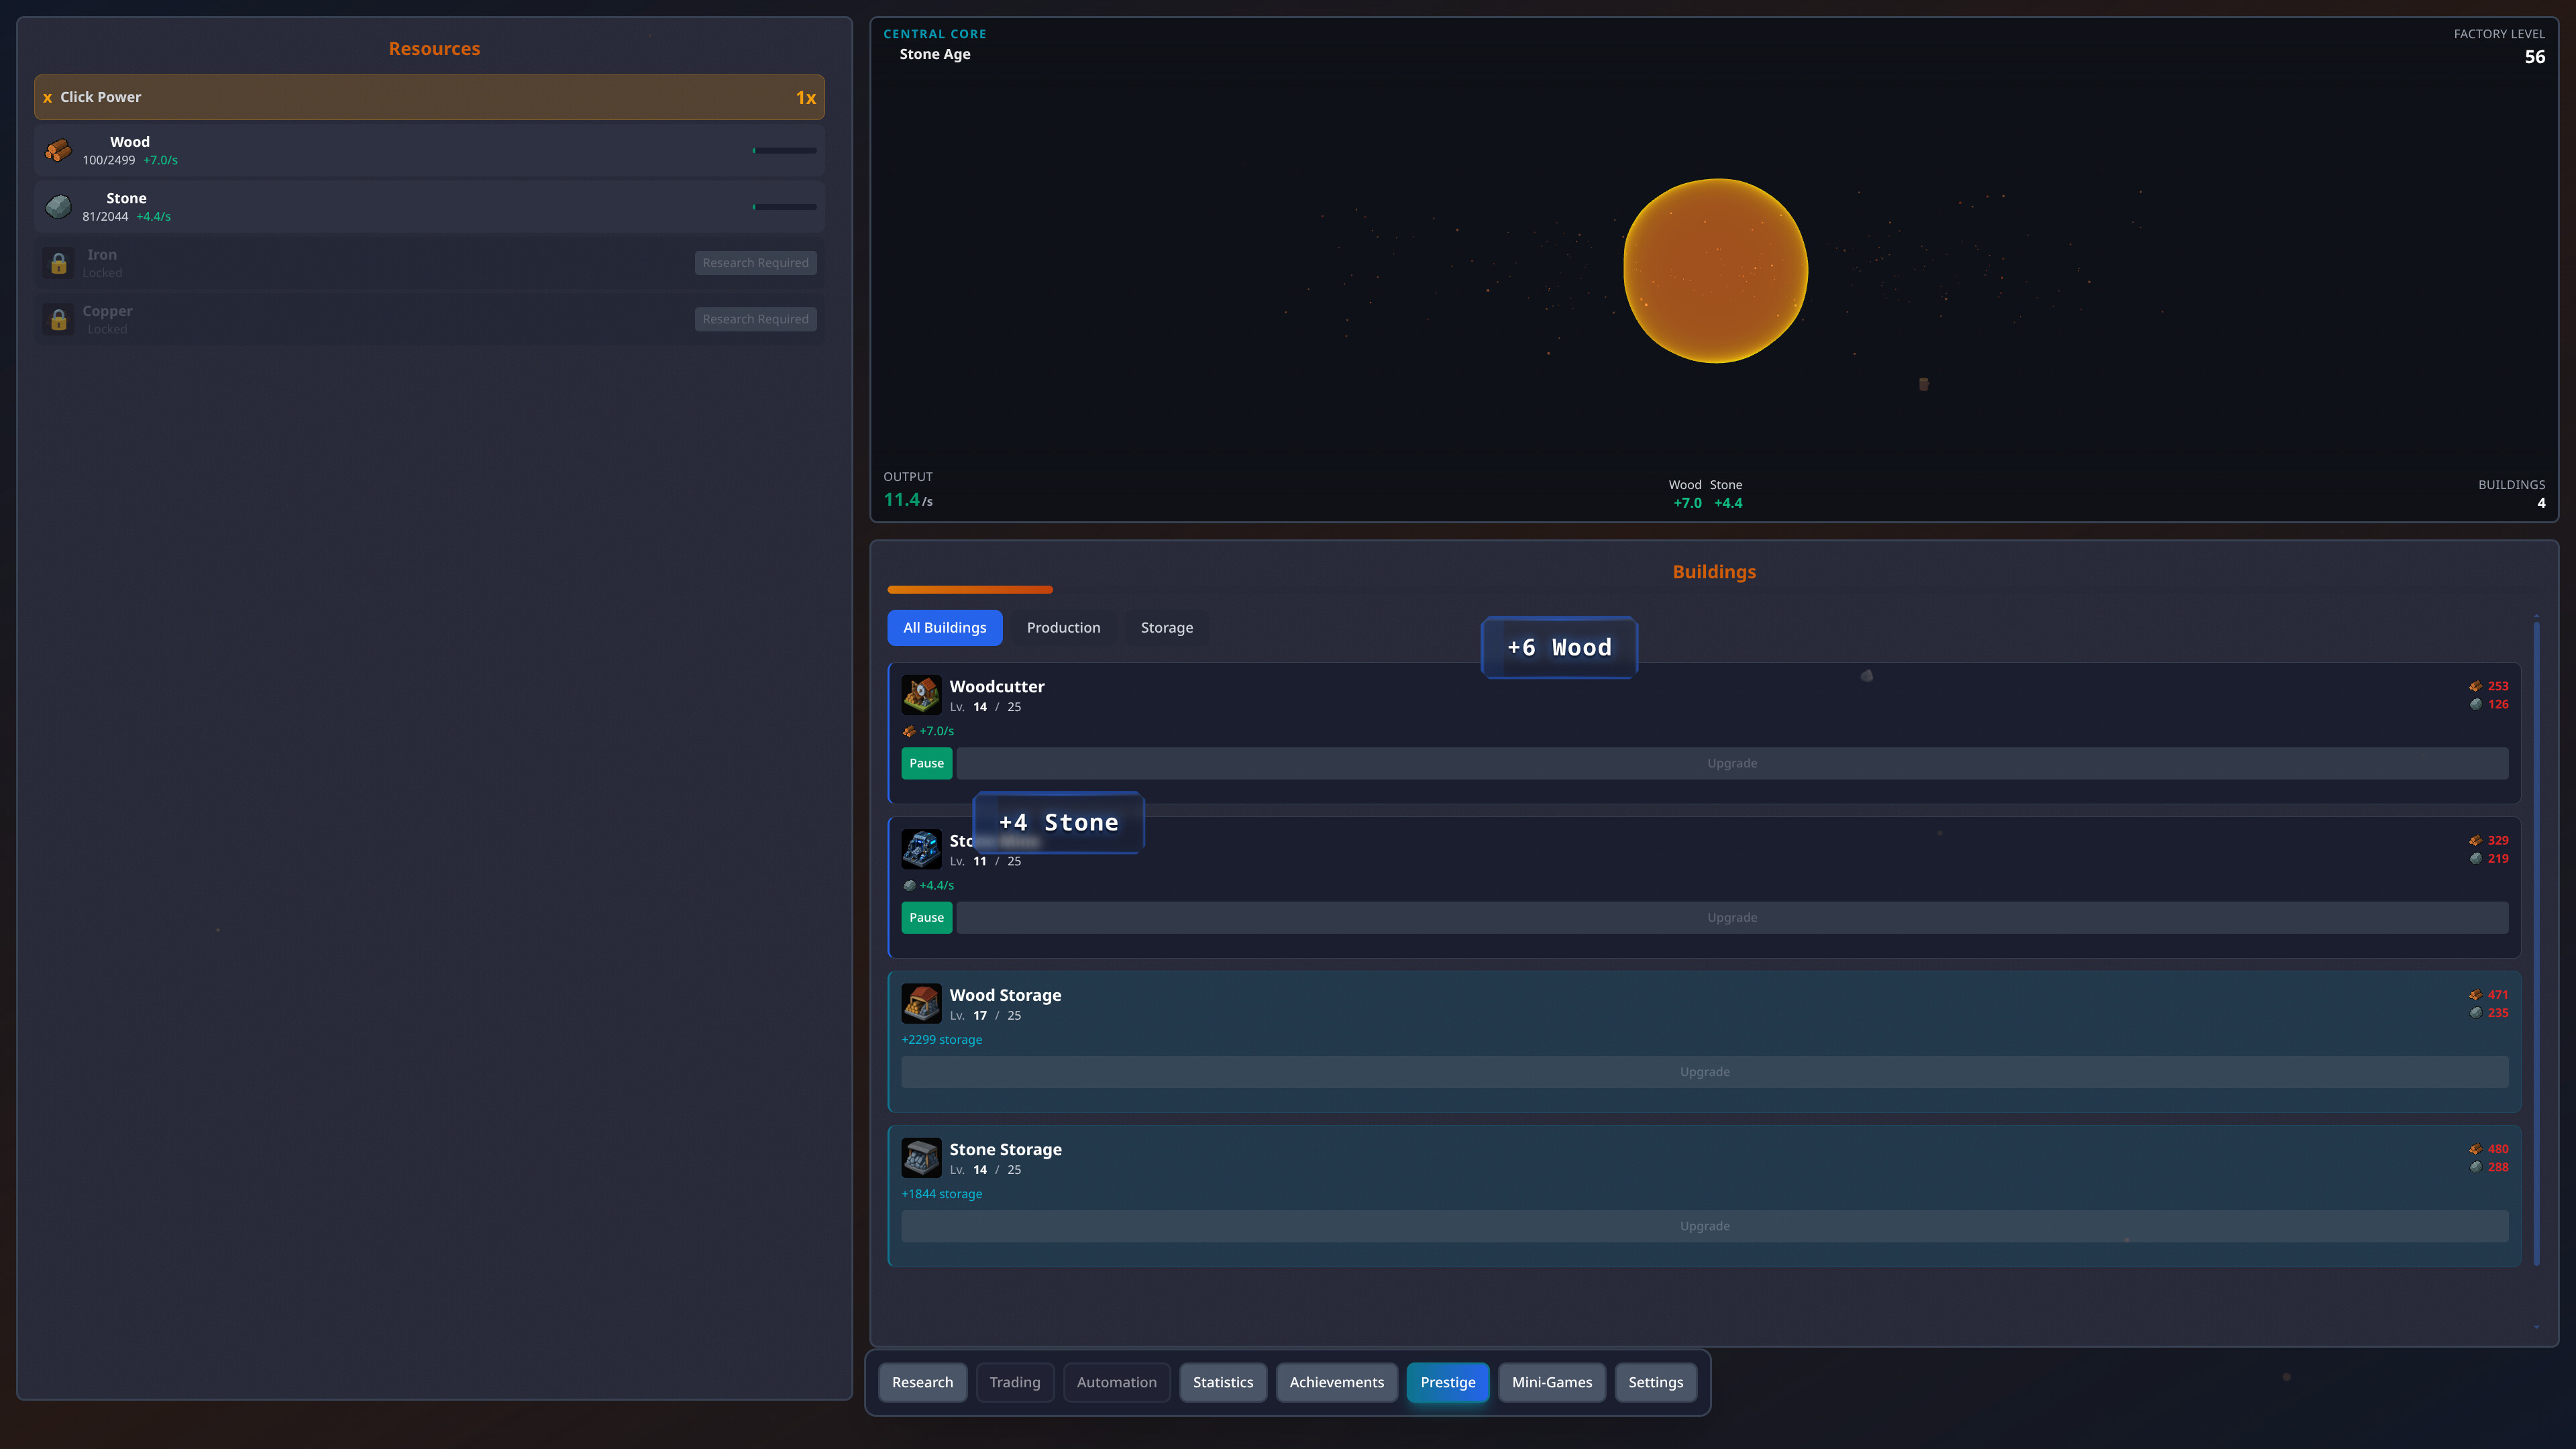Open the Statistics panel
Viewport: 2576px width, 1449px height.
tap(1222, 1382)
